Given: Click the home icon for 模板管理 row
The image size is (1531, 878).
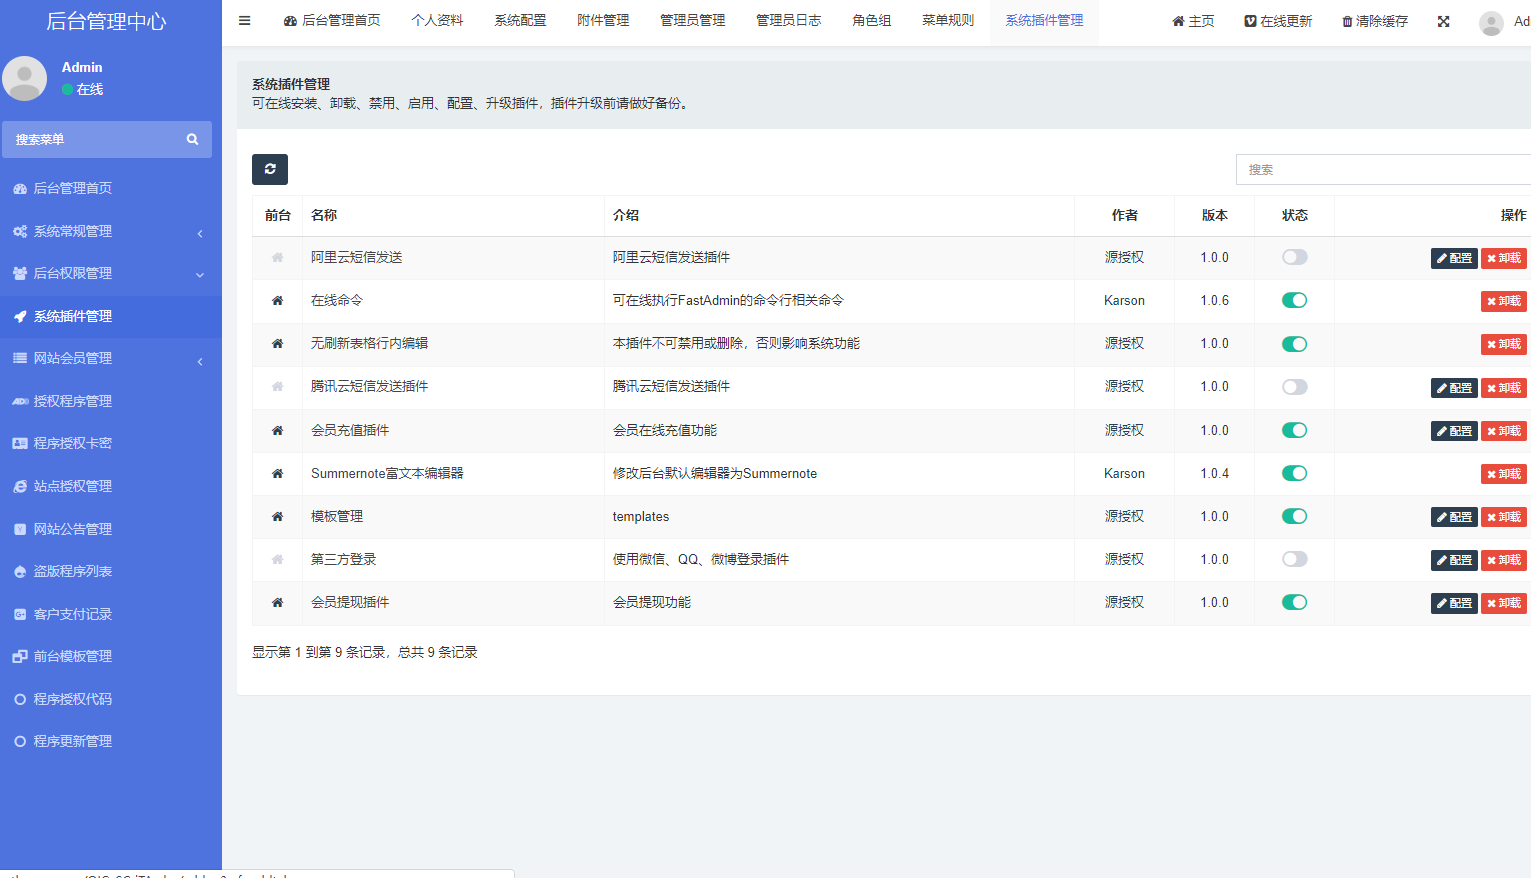Looking at the screenshot, I should tap(278, 517).
